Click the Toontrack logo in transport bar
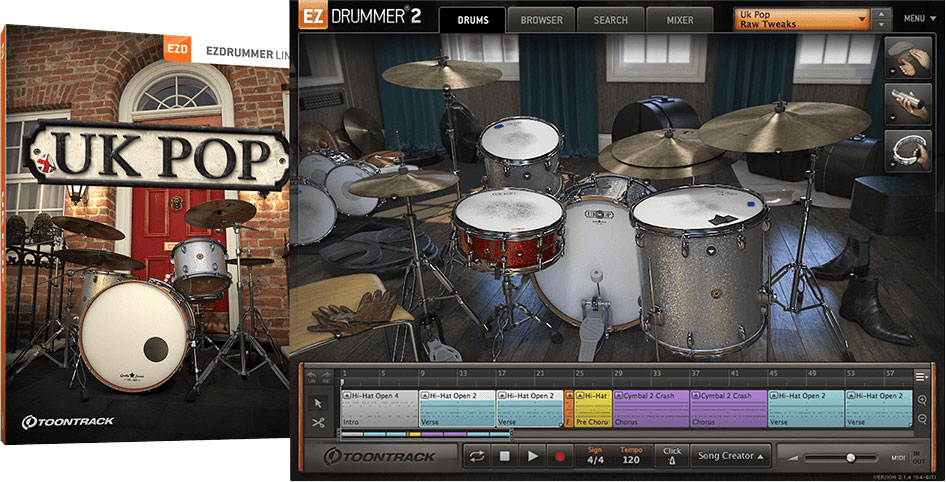This screenshot has width=946, height=482. pyautogui.click(x=379, y=457)
